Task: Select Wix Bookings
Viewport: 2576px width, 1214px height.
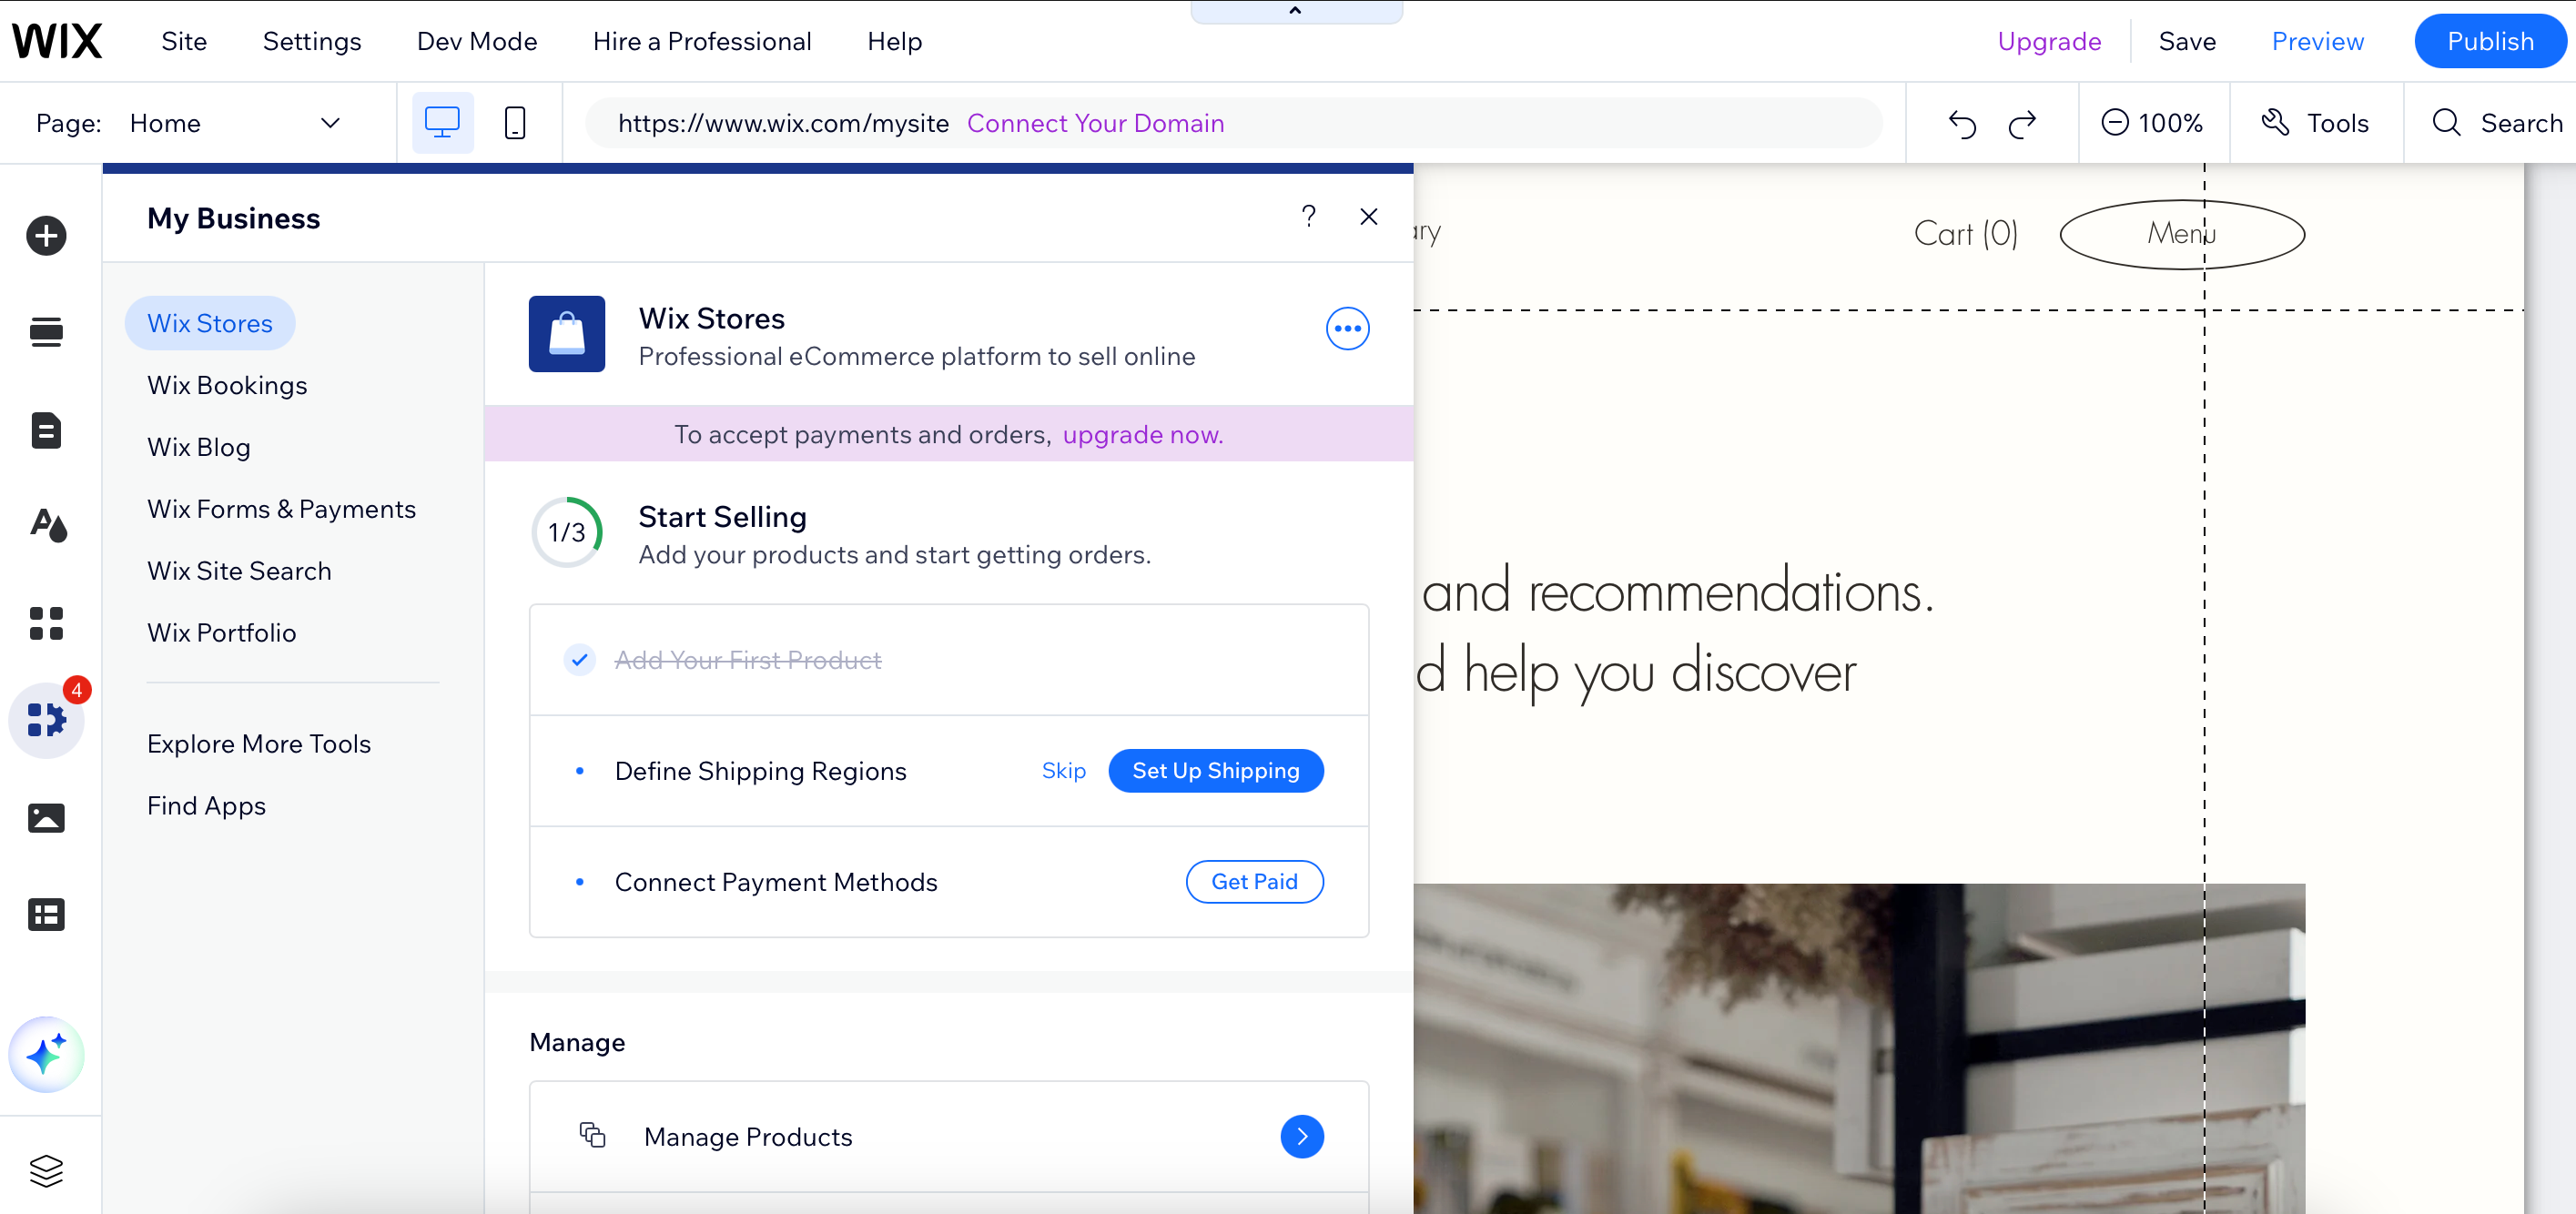Action: [227, 385]
